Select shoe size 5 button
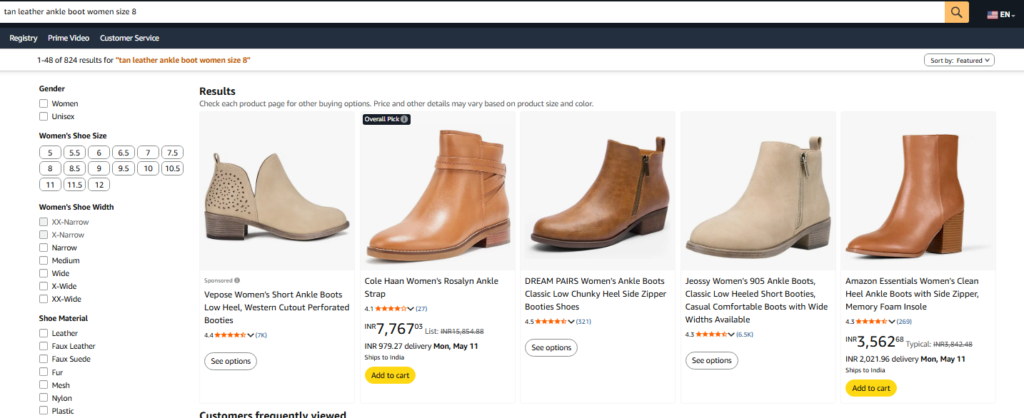Screen dimensions: 1024x418 [50, 153]
